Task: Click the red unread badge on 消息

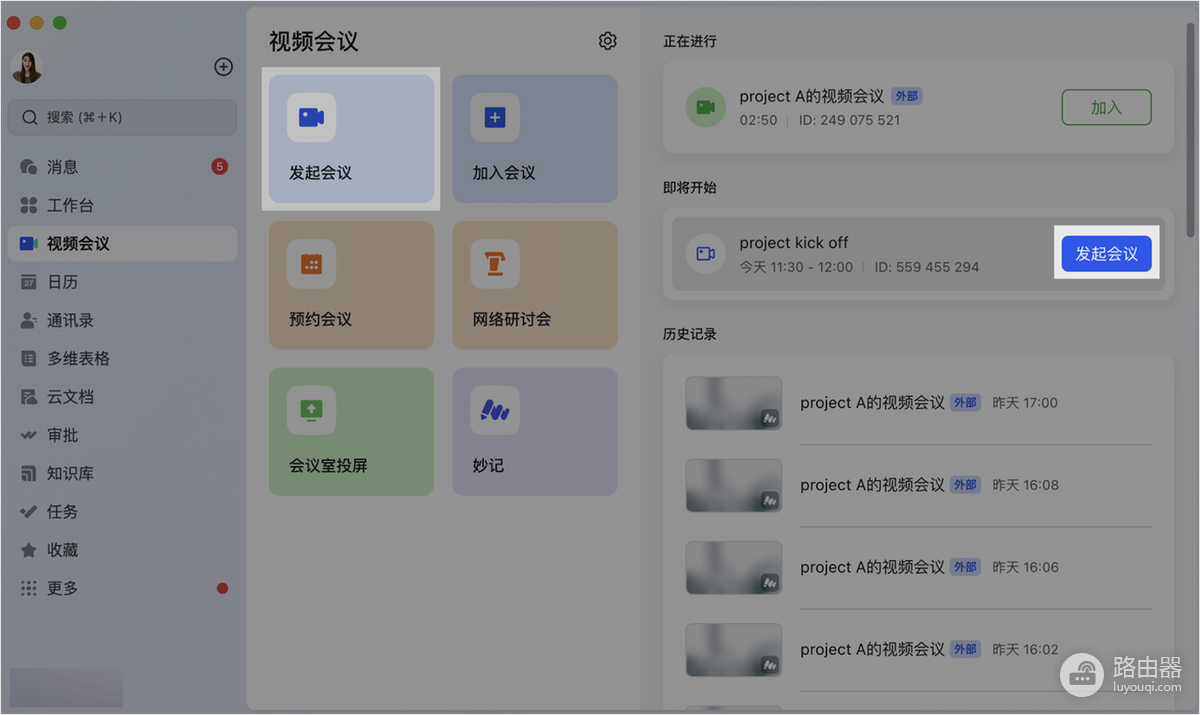Action: tap(220, 167)
